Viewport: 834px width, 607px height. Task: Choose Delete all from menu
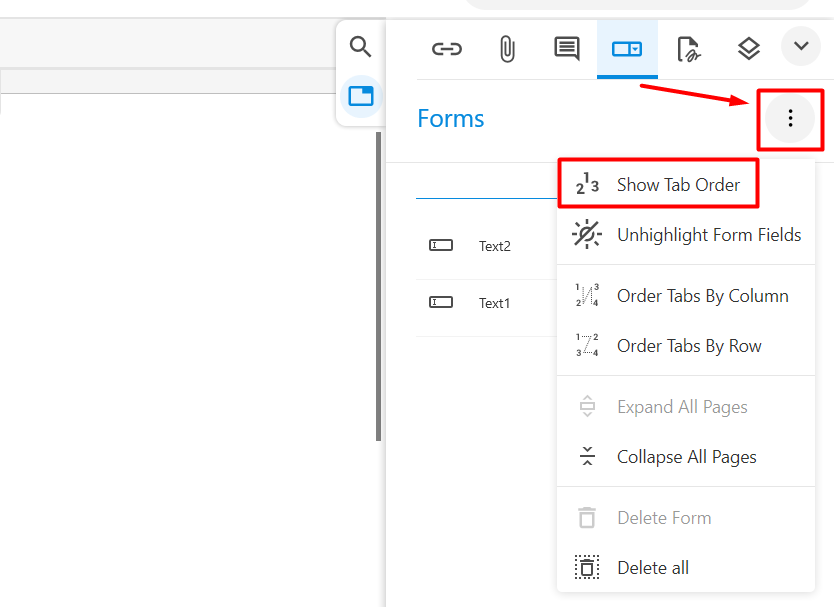(686, 568)
